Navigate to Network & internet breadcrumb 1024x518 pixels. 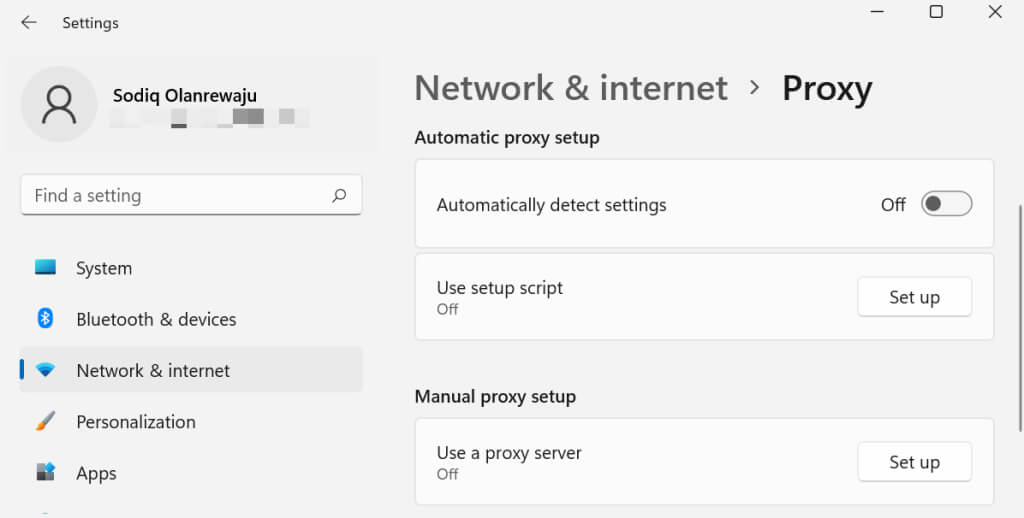point(571,88)
